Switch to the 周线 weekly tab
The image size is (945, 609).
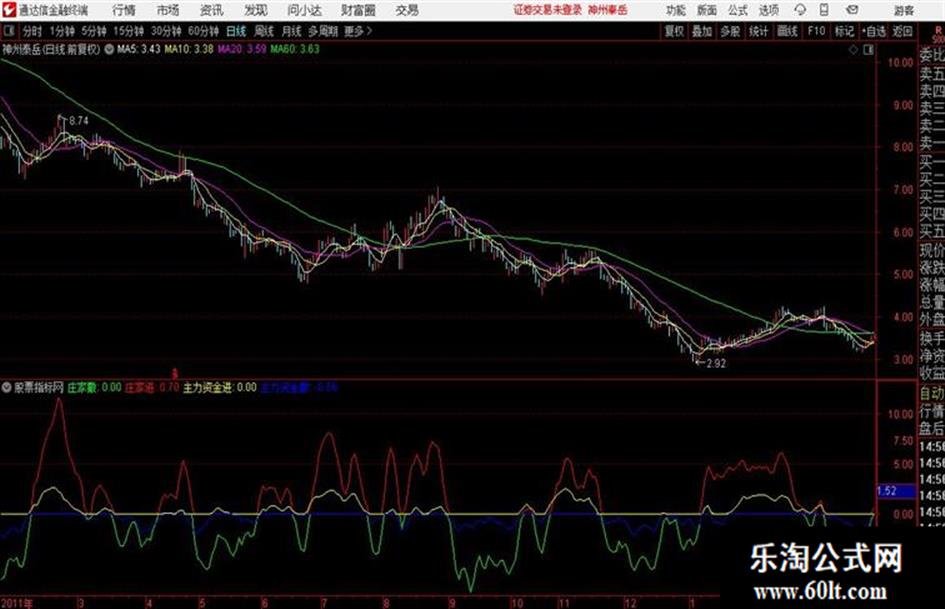(264, 31)
